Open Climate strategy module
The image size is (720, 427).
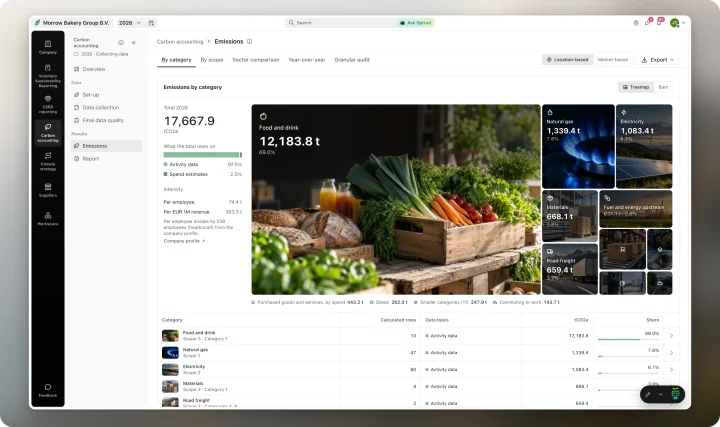point(48,161)
